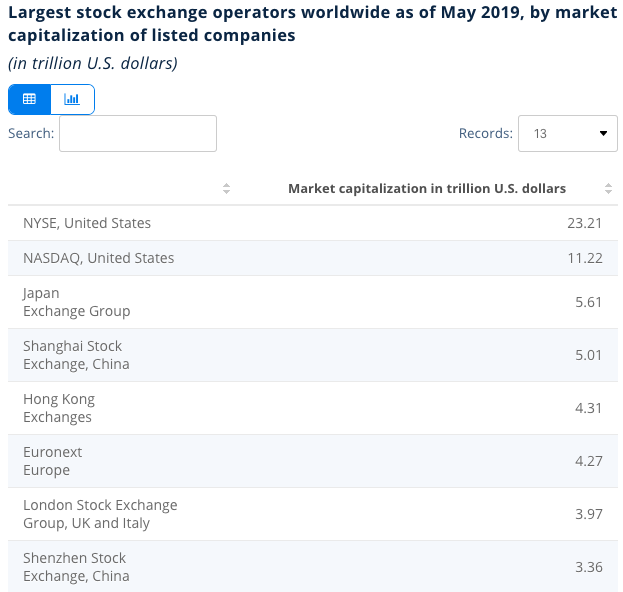
Task: Sort by exchange name column arrows
Action: point(226,188)
